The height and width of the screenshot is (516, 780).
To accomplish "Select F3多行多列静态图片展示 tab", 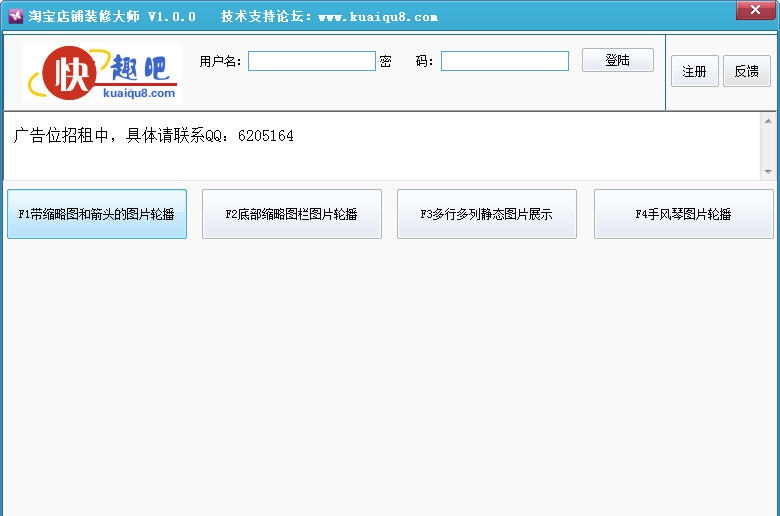I will 487,214.
